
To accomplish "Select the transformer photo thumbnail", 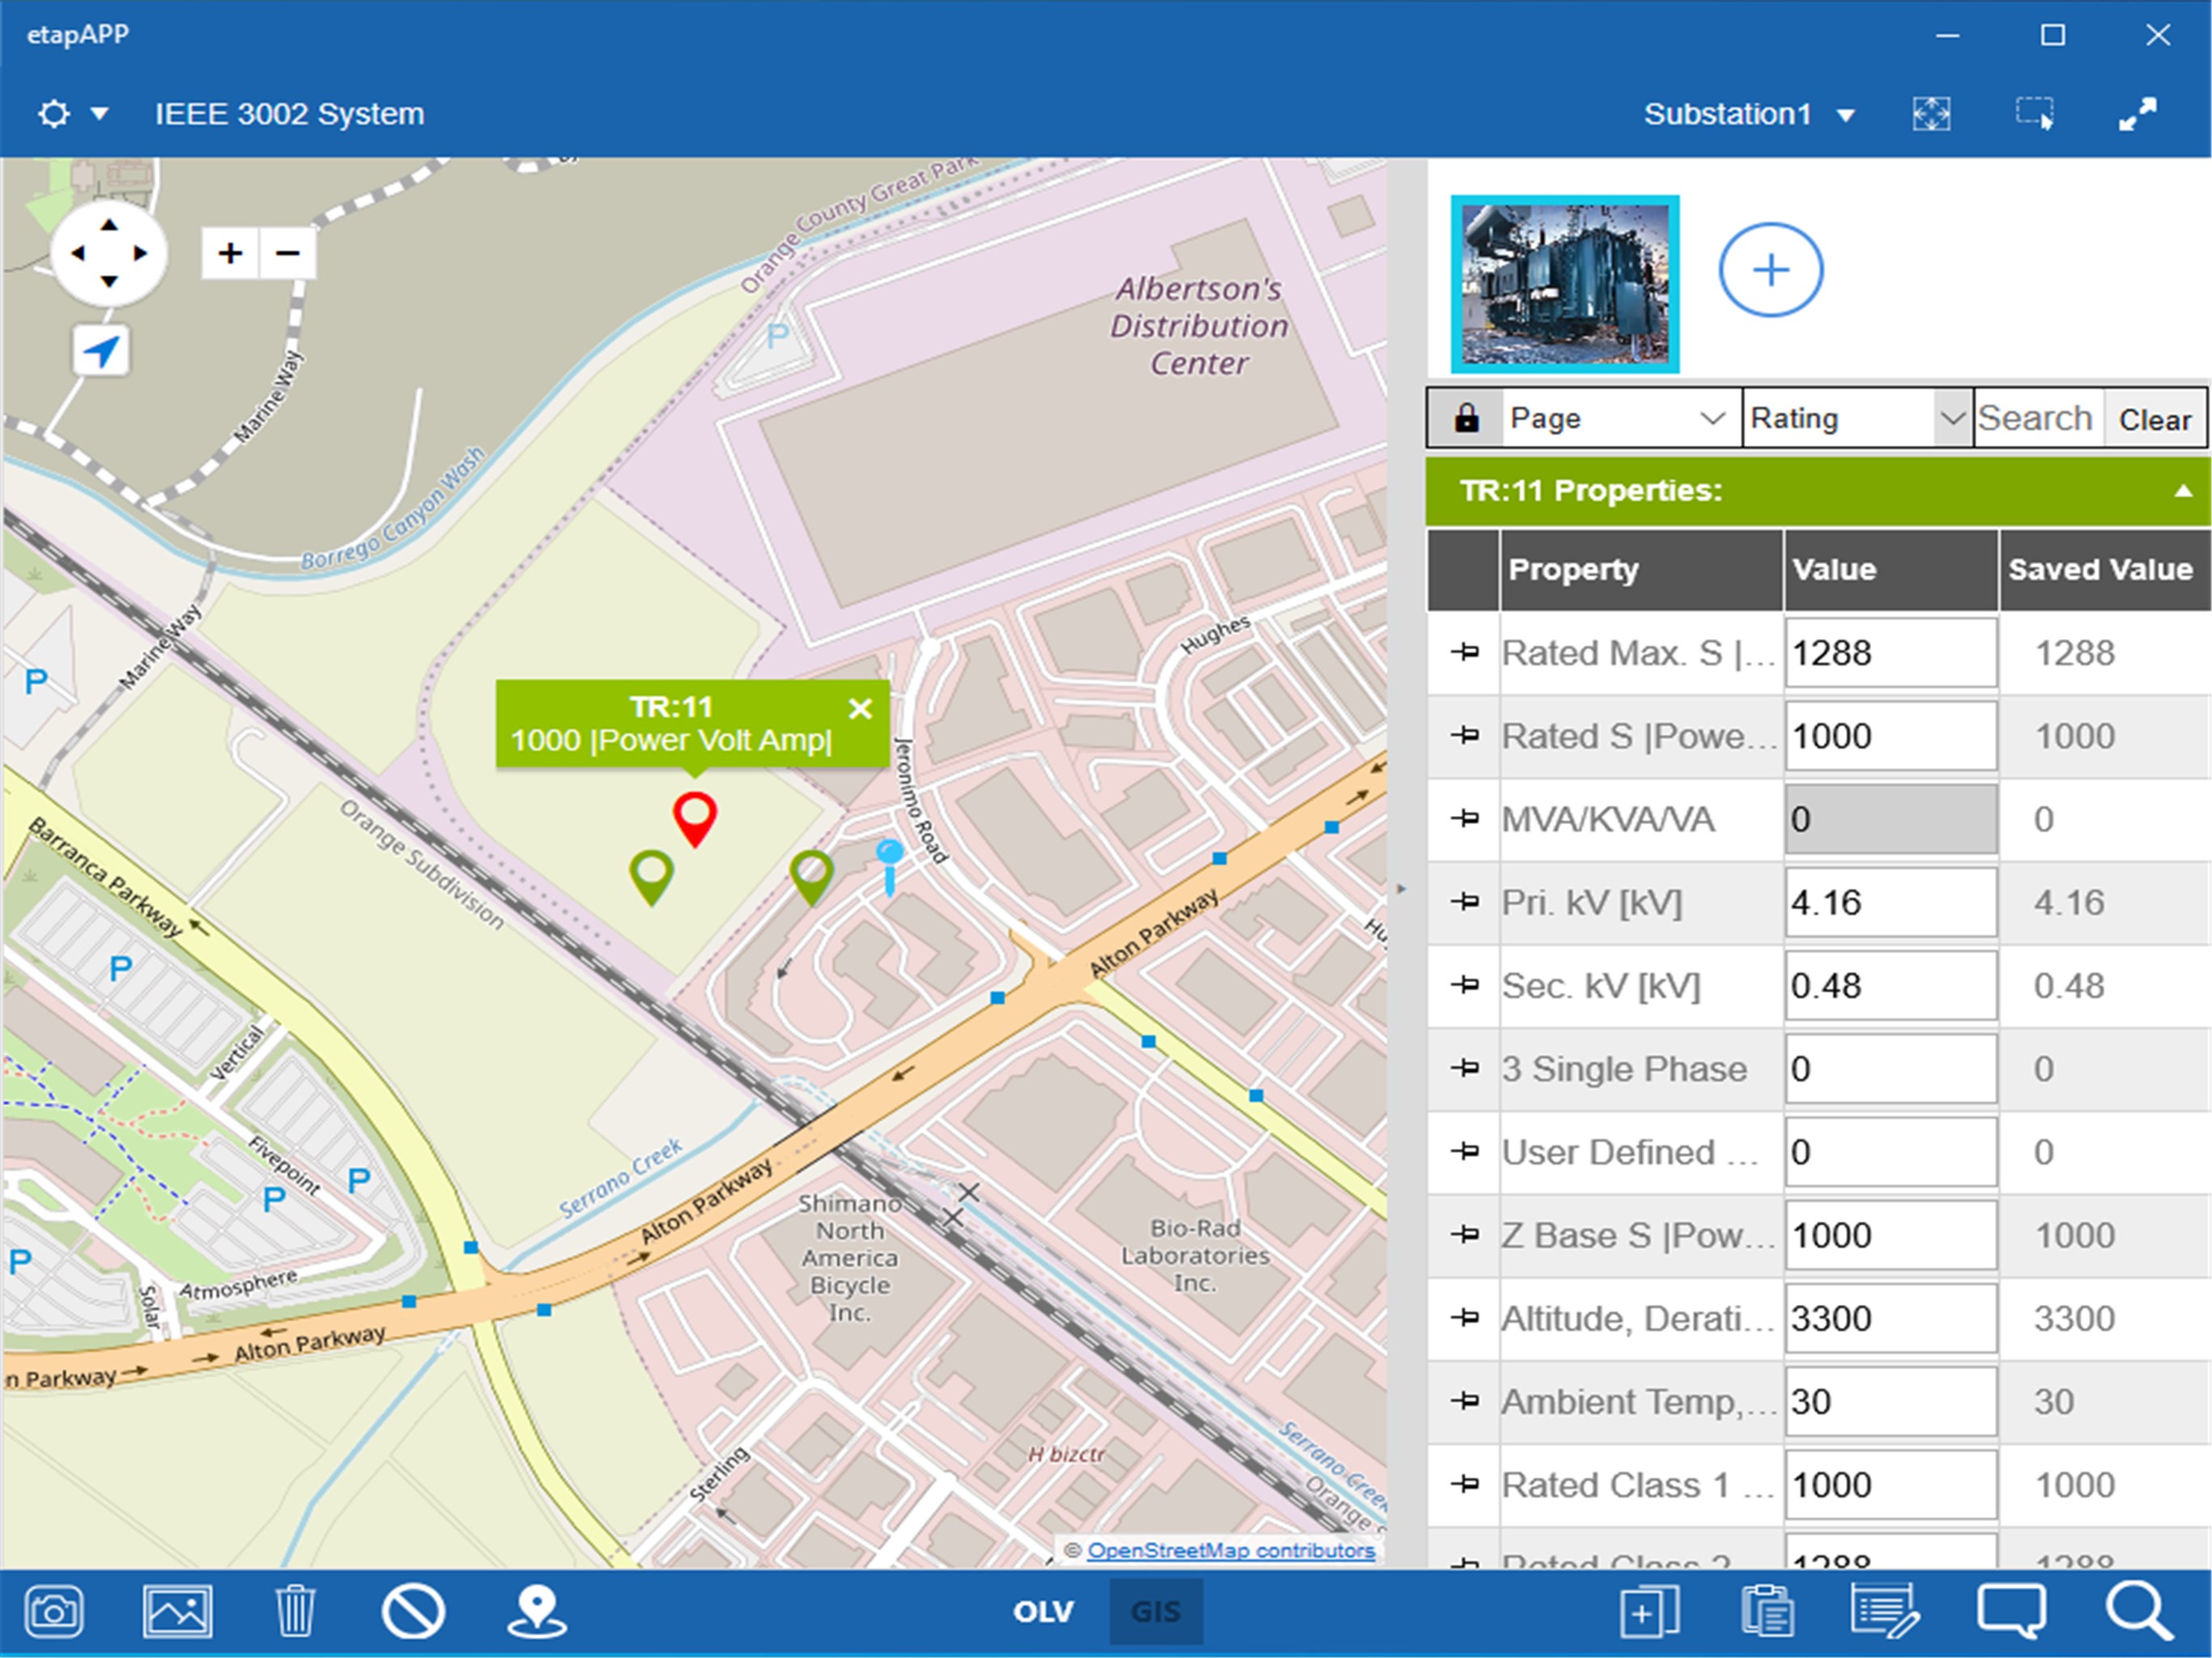I will click(1565, 285).
